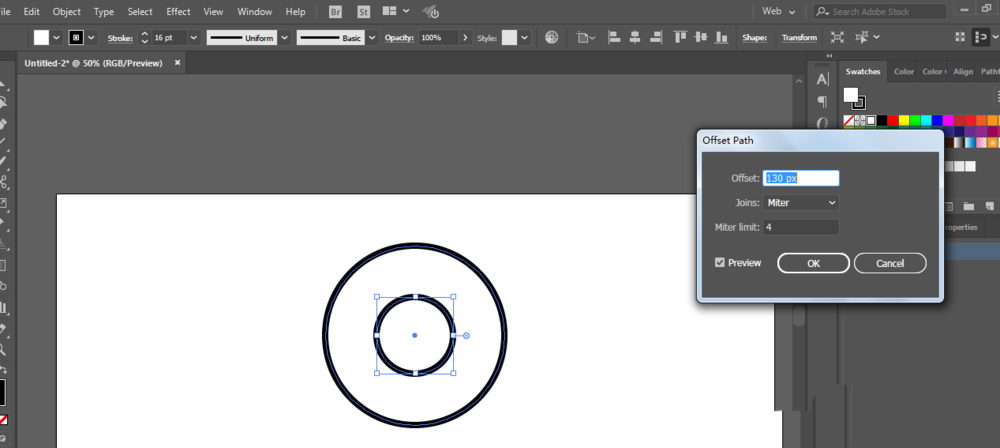Click the Isolate Selected Object icon
This screenshot has height=448, width=1000.
(836, 37)
